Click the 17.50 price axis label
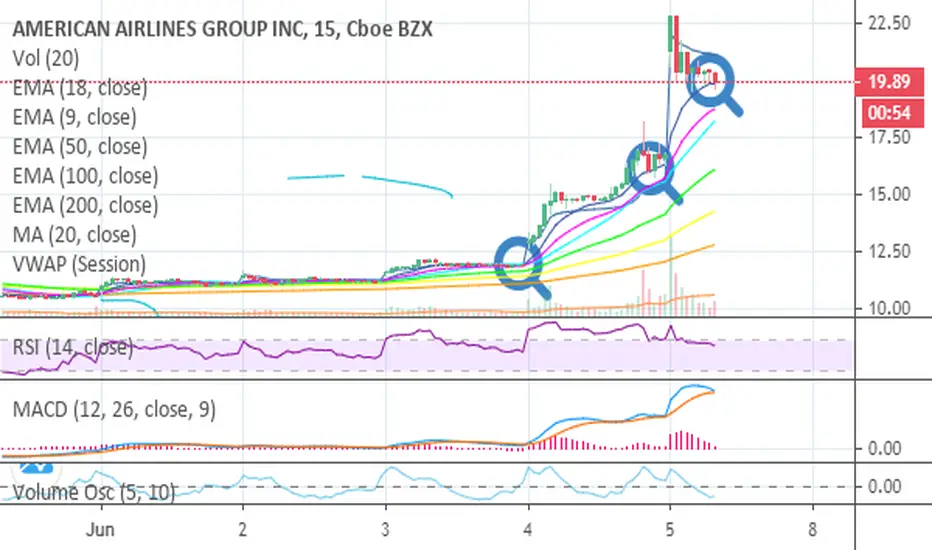The width and height of the screenshot is (932, 550). (x=889, y=137)
